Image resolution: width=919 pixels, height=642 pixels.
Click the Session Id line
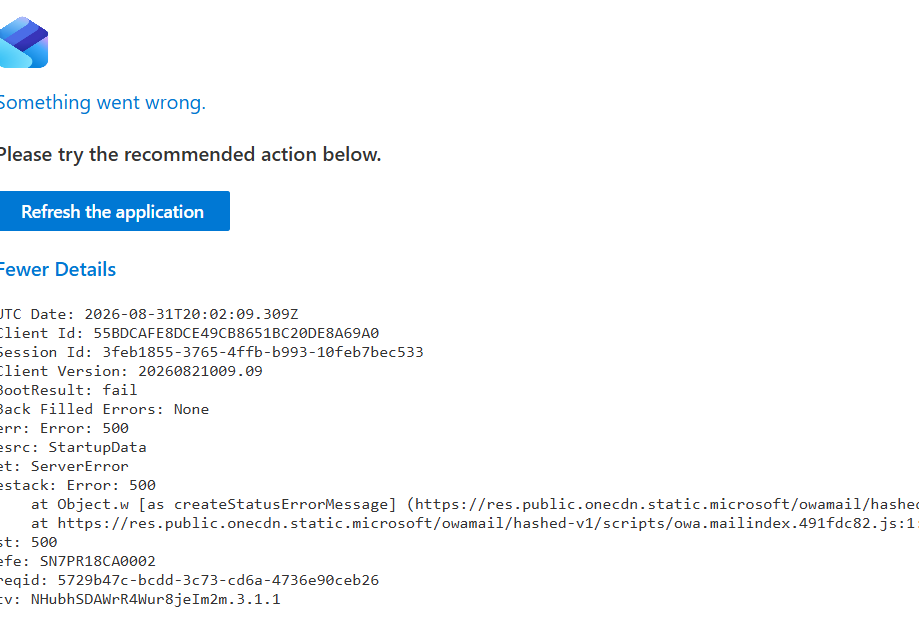211,352
